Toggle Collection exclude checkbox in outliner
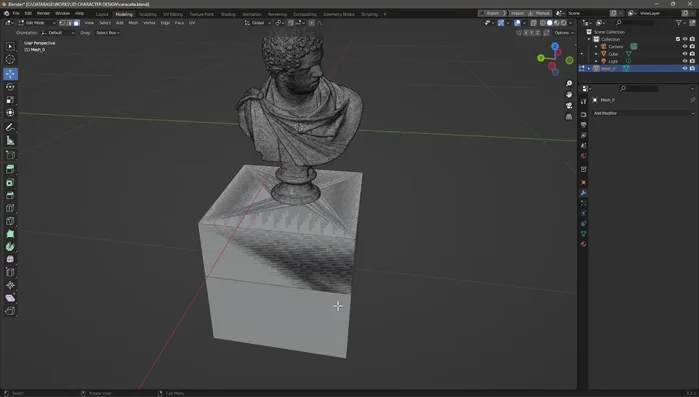This screenshot has width=699, height=397. pos(678,39)
